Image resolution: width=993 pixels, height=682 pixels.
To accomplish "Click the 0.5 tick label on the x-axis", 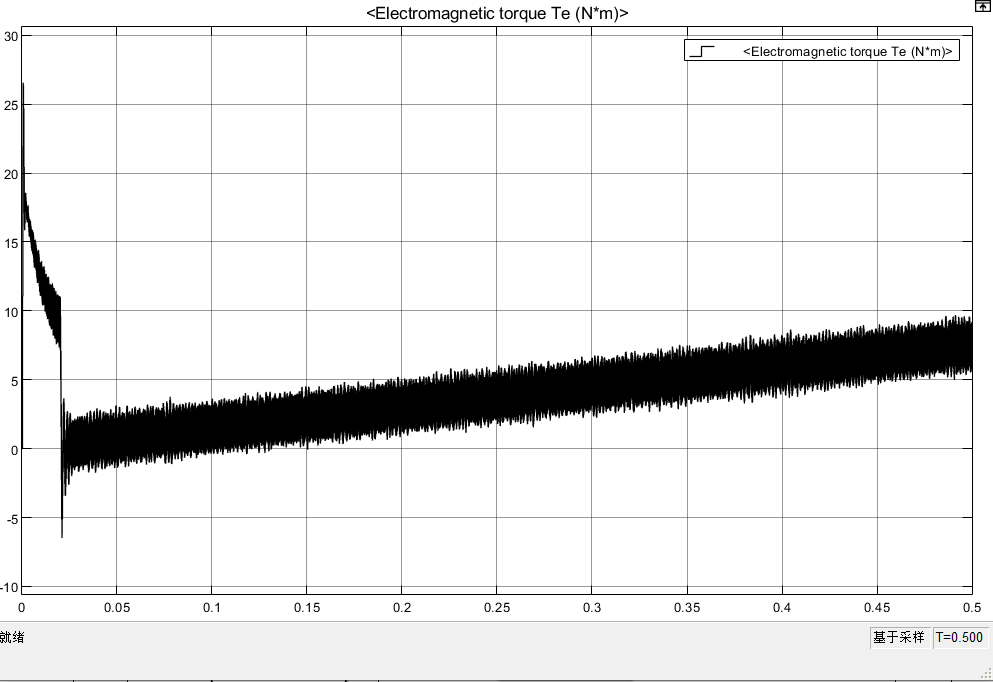I will coord(969,607).
